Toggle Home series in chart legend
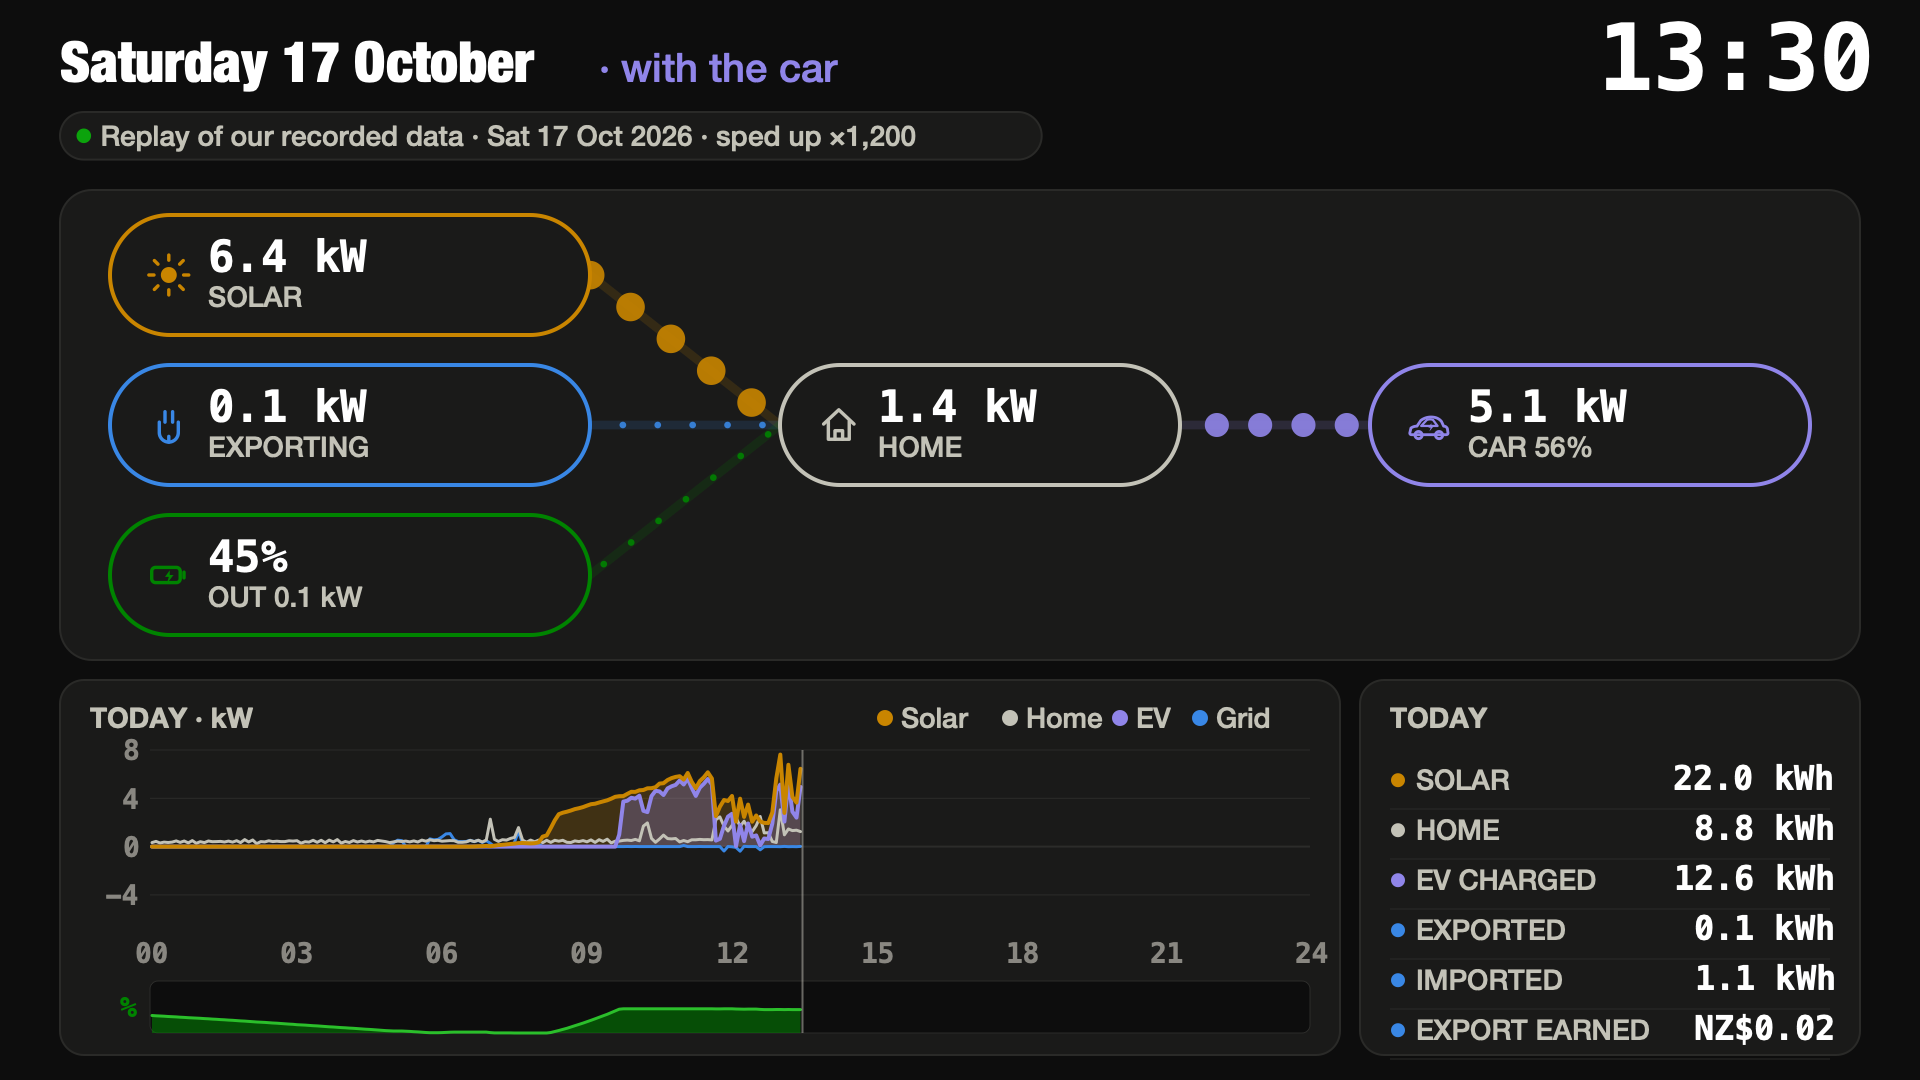1920x1080 pixels. [1051, 718]
